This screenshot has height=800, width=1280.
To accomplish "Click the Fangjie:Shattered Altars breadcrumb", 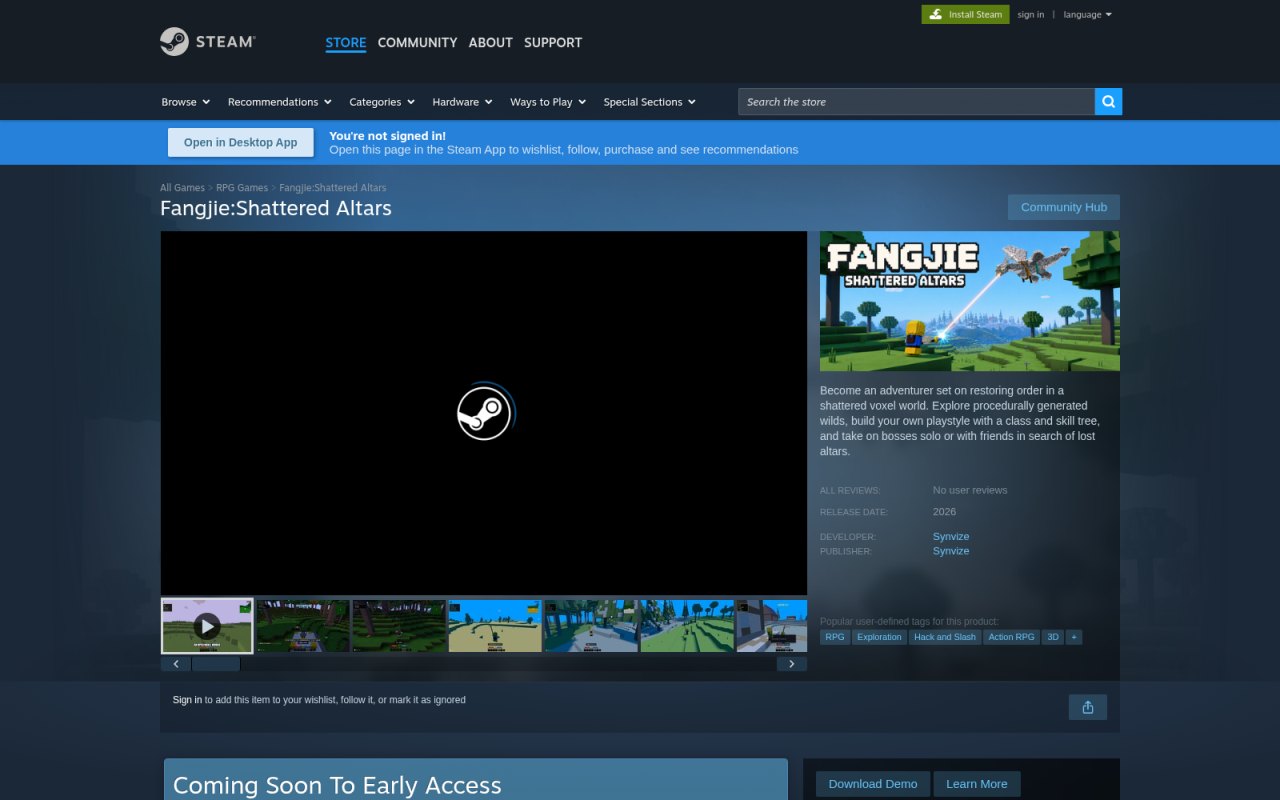I will tap(333, 188).
